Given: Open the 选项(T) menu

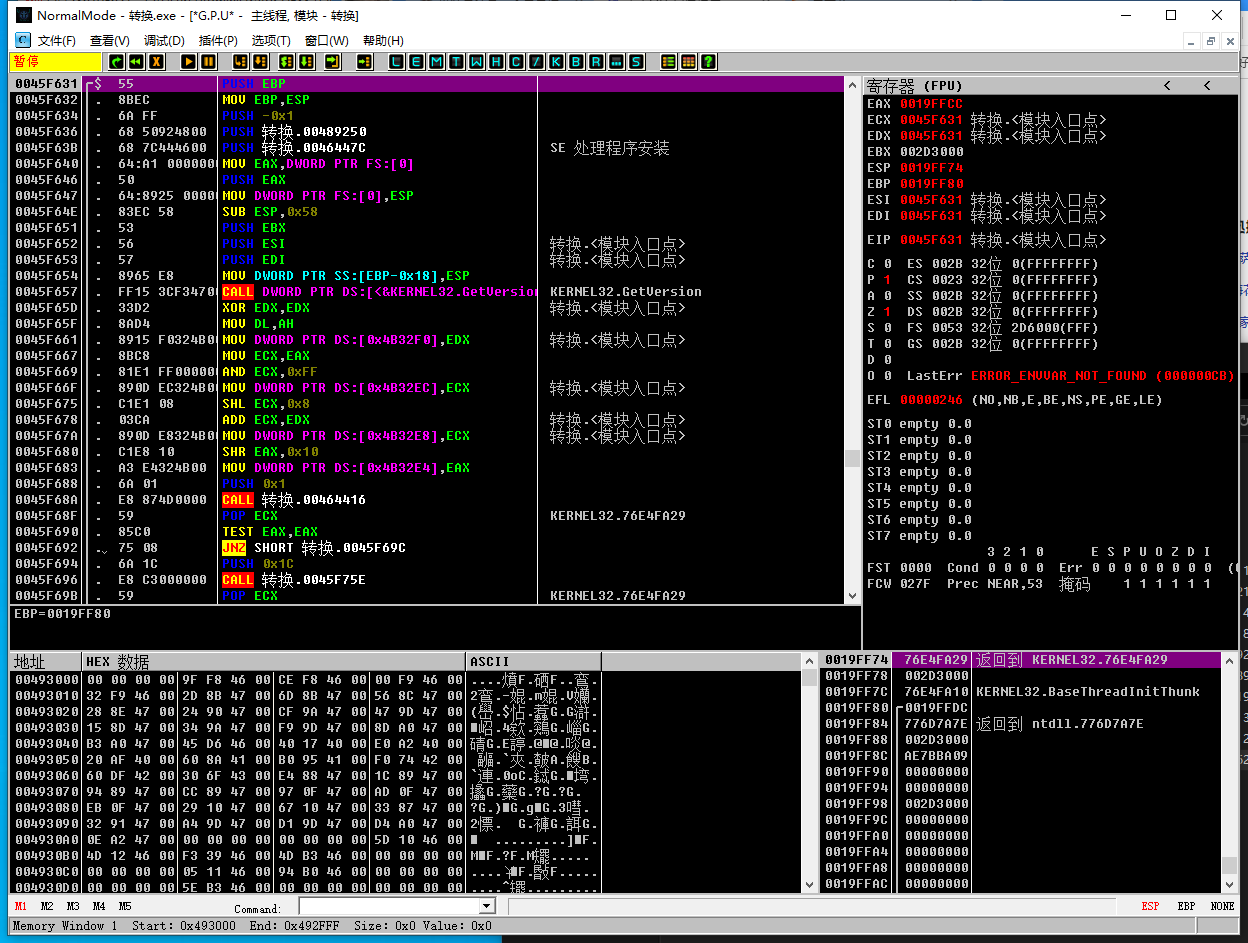Looking at the screenshot, I should (x=271, y=41).
